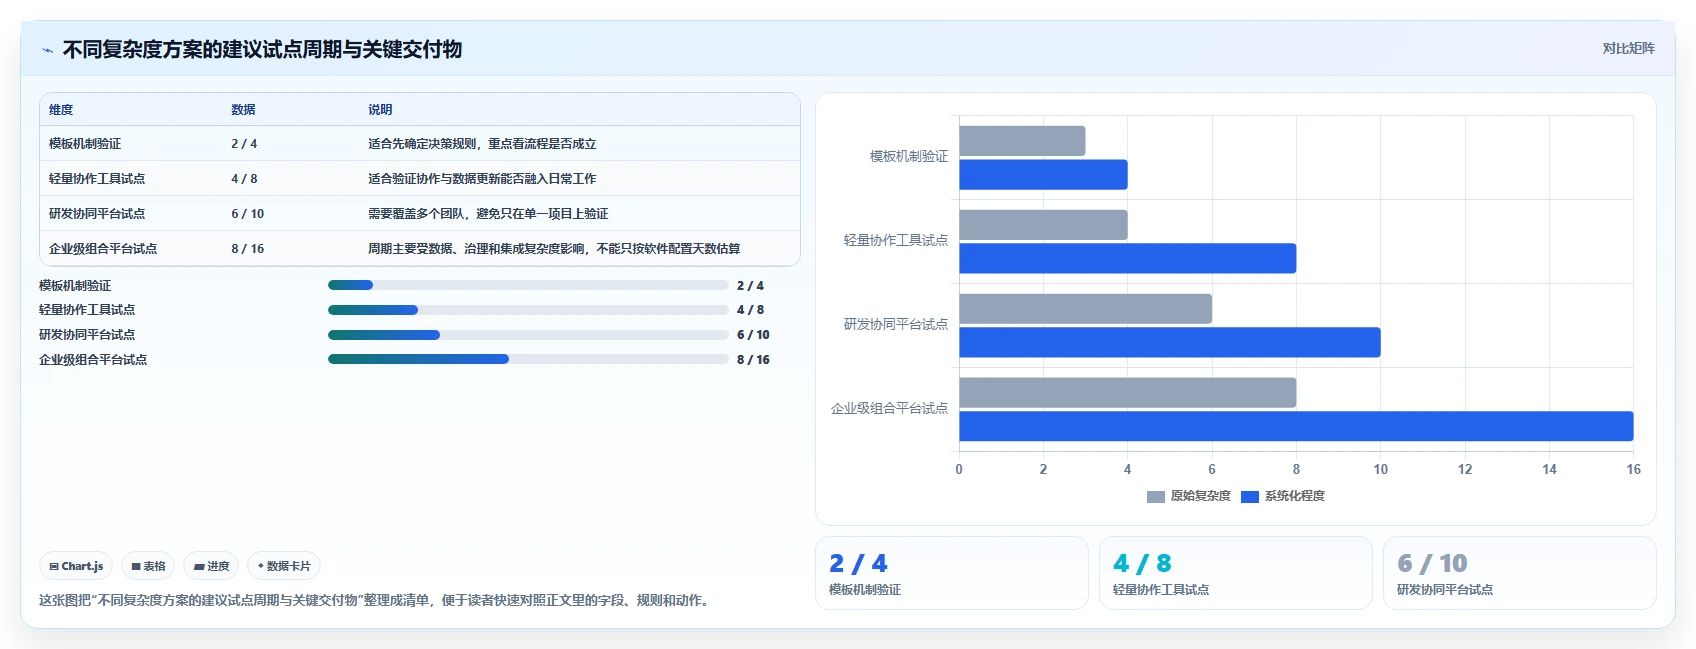Click the gray 原始复杂度 legend color box

(1155, 496)
